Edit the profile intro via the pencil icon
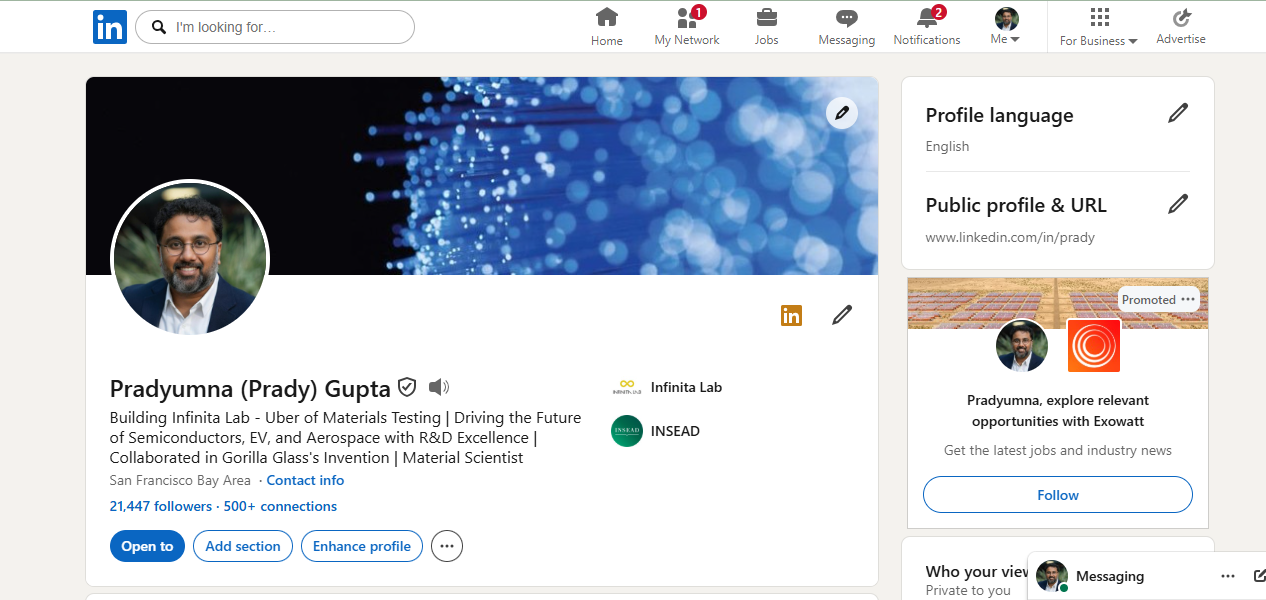The image size is (1266, 600). [x=842, y=316]
